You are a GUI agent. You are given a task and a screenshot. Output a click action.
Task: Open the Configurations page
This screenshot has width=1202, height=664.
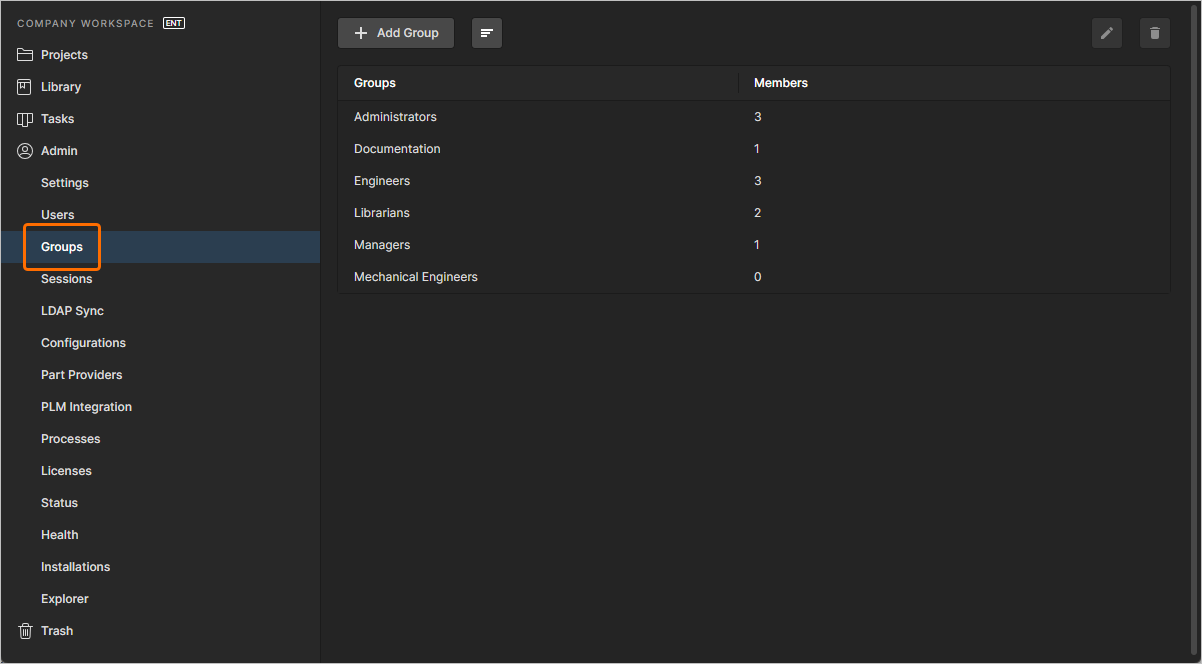tap(83, 342)
